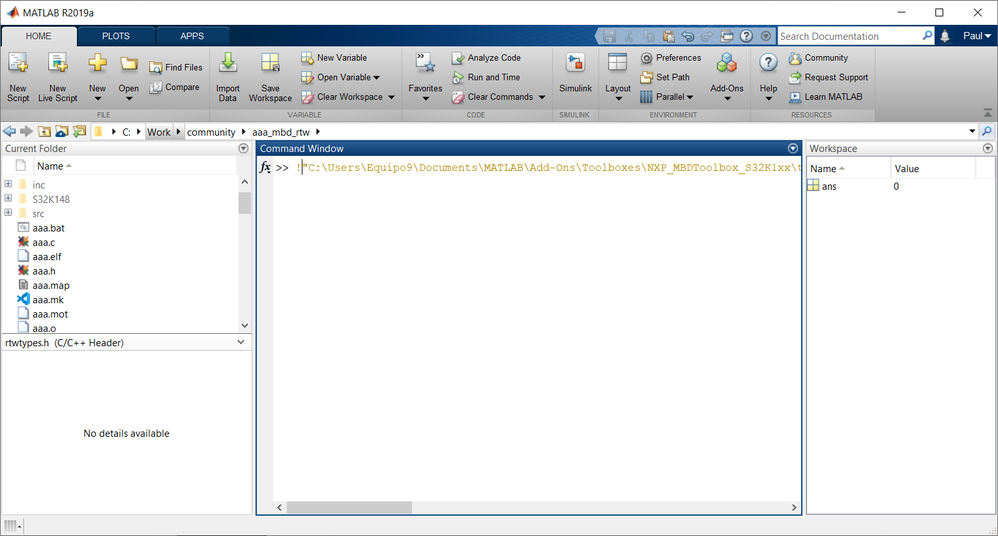Open the Layout menu
The height and width of the screenshot is (536, 998).
pos(617,78)
